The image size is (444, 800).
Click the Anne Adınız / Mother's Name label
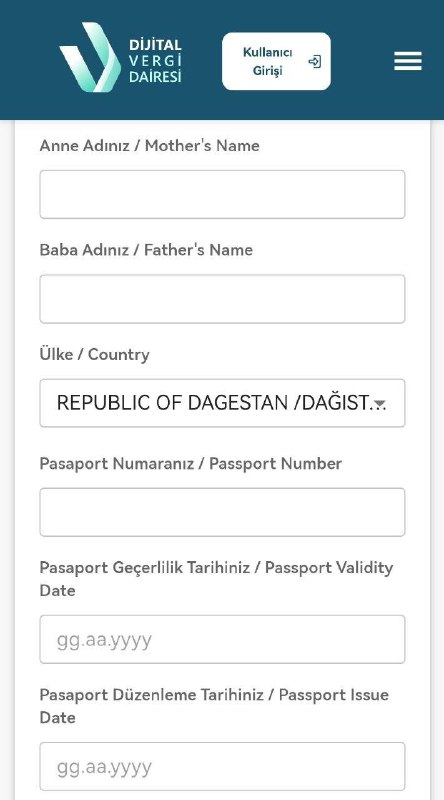(150, 146)
